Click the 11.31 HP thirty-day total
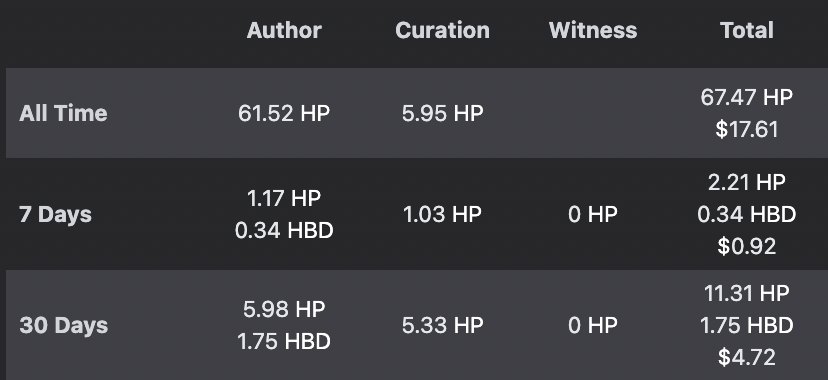 747,293
